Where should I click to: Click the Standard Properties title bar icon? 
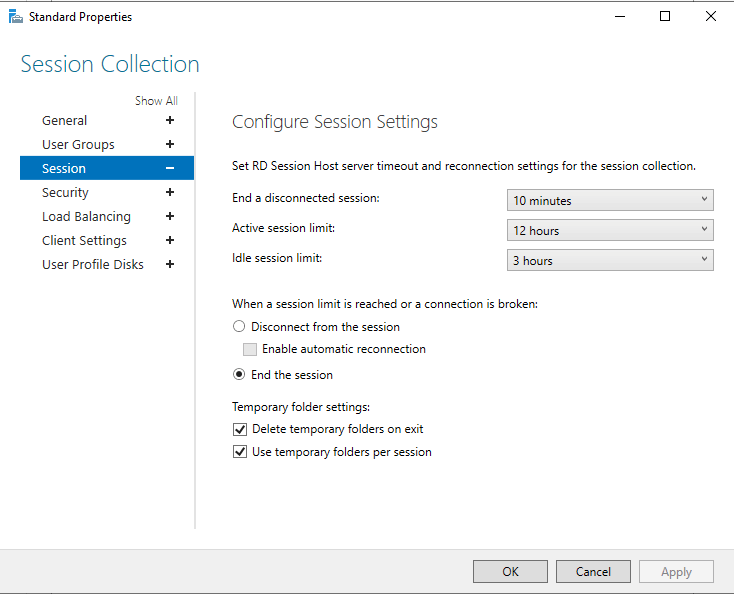point(16,17)
